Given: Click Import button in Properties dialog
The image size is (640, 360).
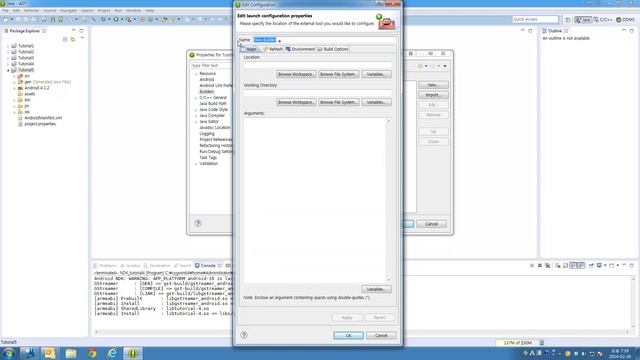Looking at the screenshot, I should tap(433, 95).
